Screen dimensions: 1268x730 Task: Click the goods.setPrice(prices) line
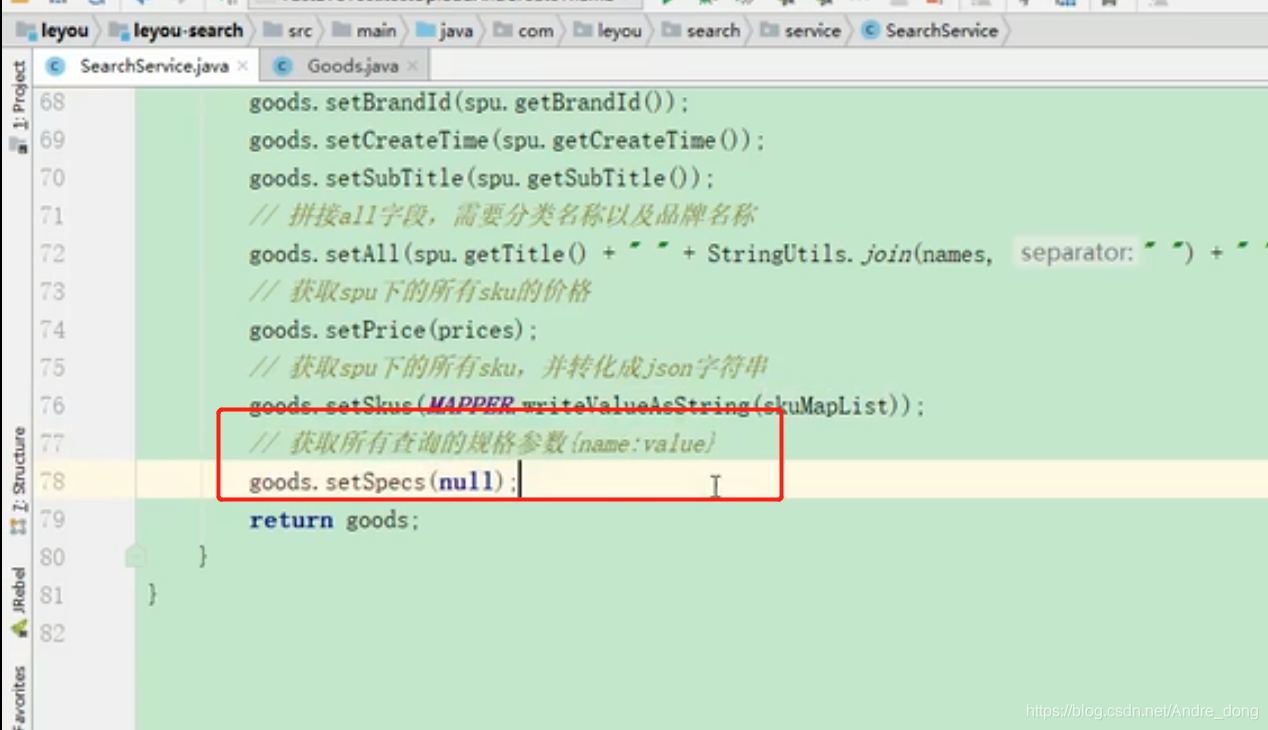click(393, 330)
